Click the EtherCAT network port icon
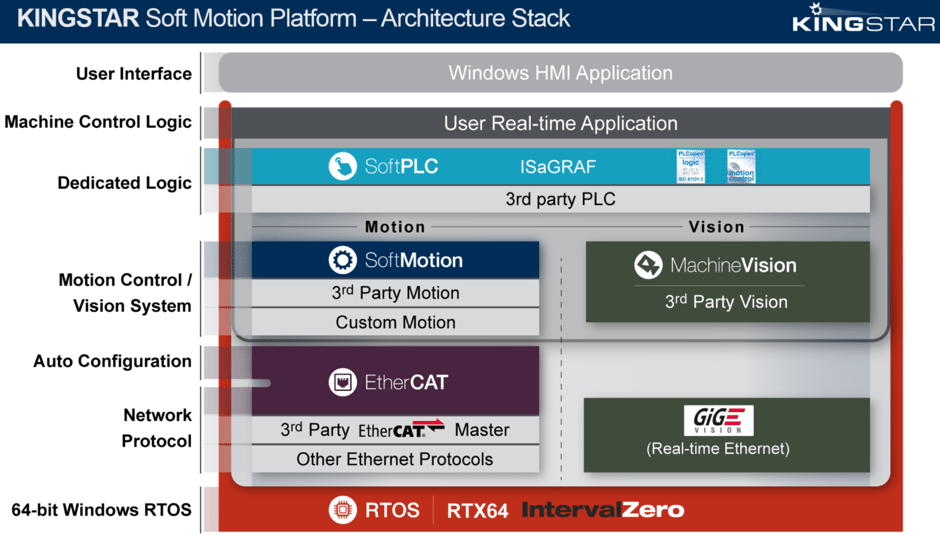 pyautogui.click(x=343, y=382)
